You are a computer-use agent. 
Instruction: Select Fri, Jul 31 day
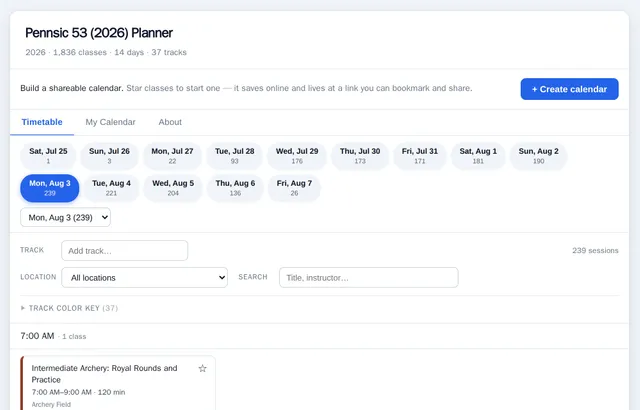[x=420, y=156]
